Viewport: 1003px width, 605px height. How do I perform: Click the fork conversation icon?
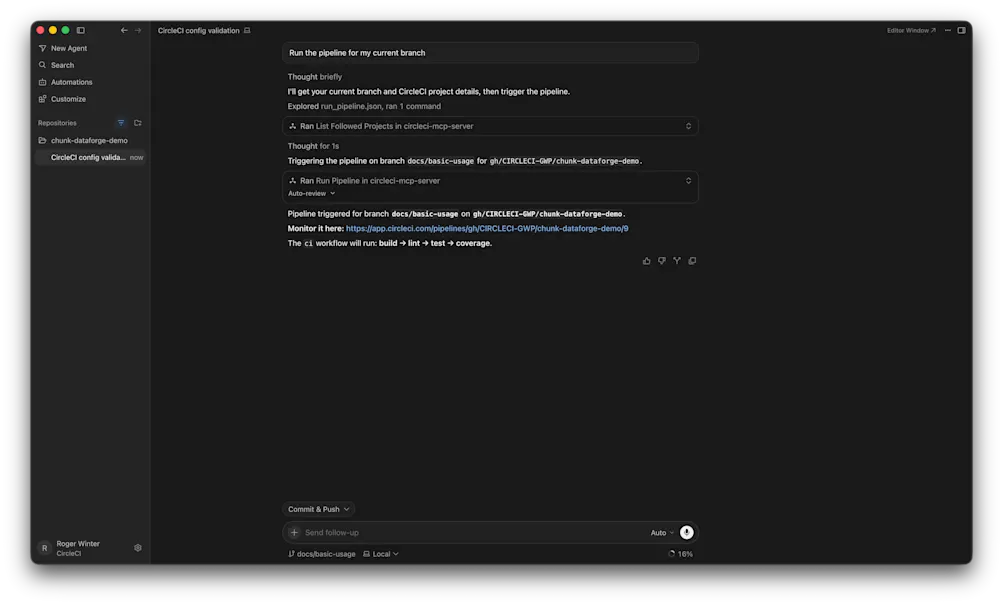click(677, 261)
